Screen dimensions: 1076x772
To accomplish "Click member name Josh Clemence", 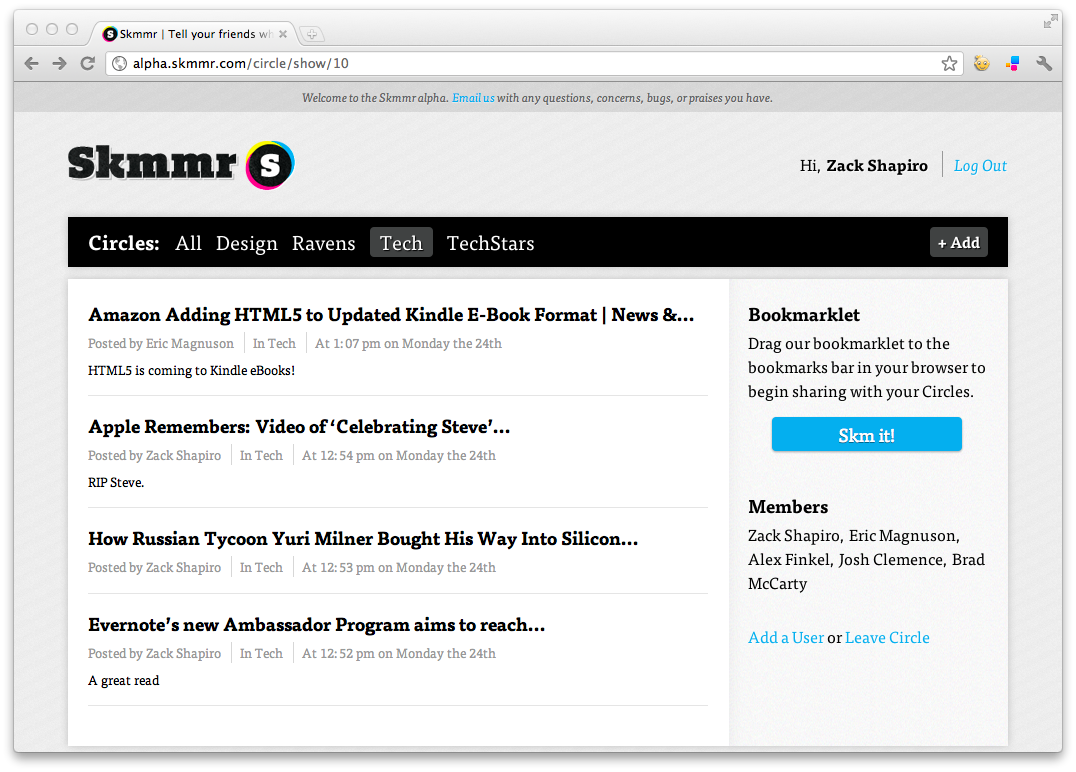I will click(x=891, y=560).
